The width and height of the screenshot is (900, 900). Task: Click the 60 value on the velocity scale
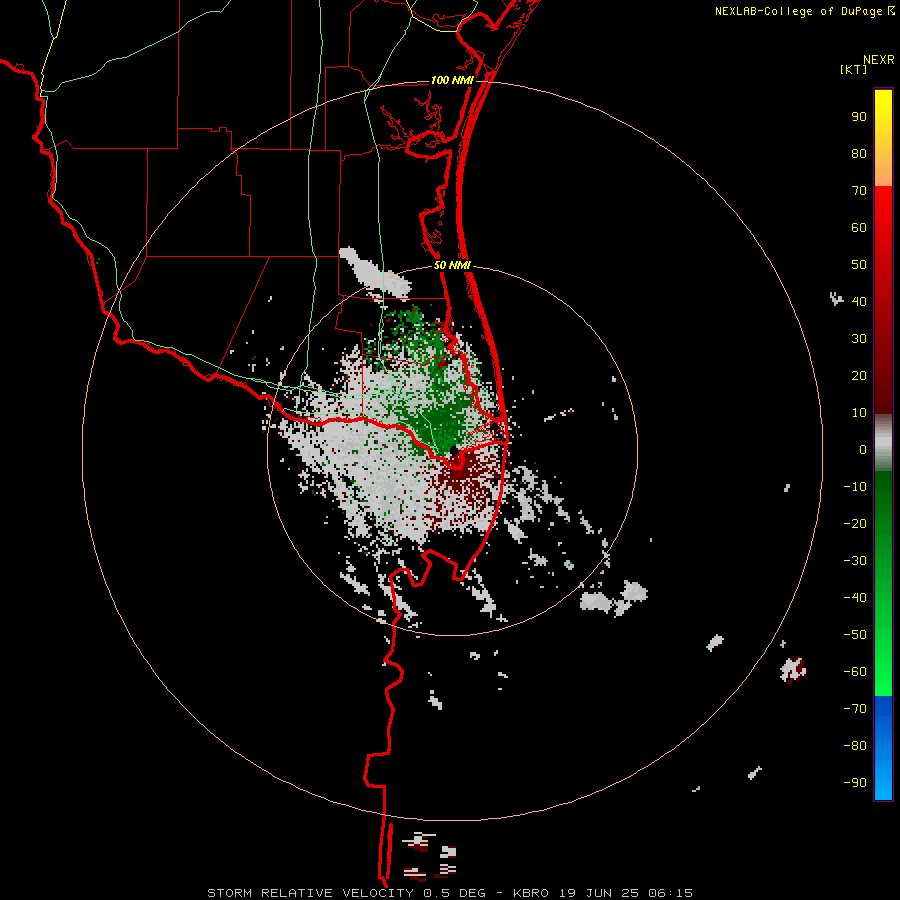click(859, 227)
